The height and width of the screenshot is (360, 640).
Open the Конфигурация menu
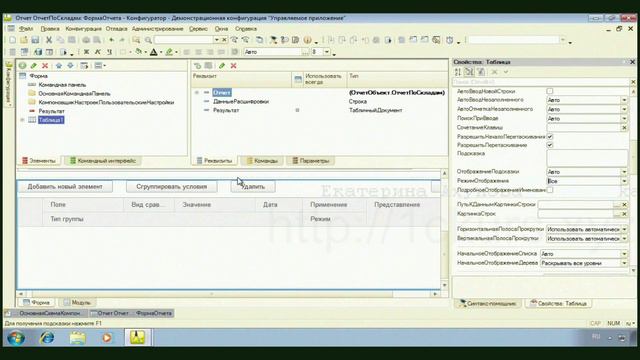pyautogui.click(x=84, y=29)
